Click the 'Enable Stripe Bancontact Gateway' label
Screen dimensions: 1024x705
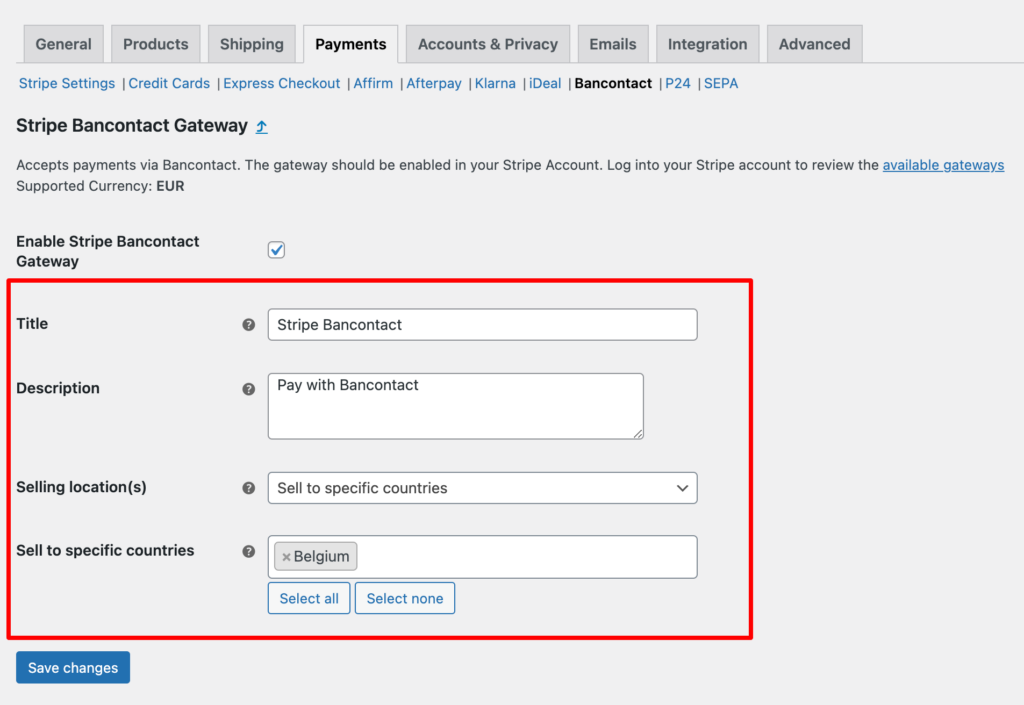[x=108, y=251]
